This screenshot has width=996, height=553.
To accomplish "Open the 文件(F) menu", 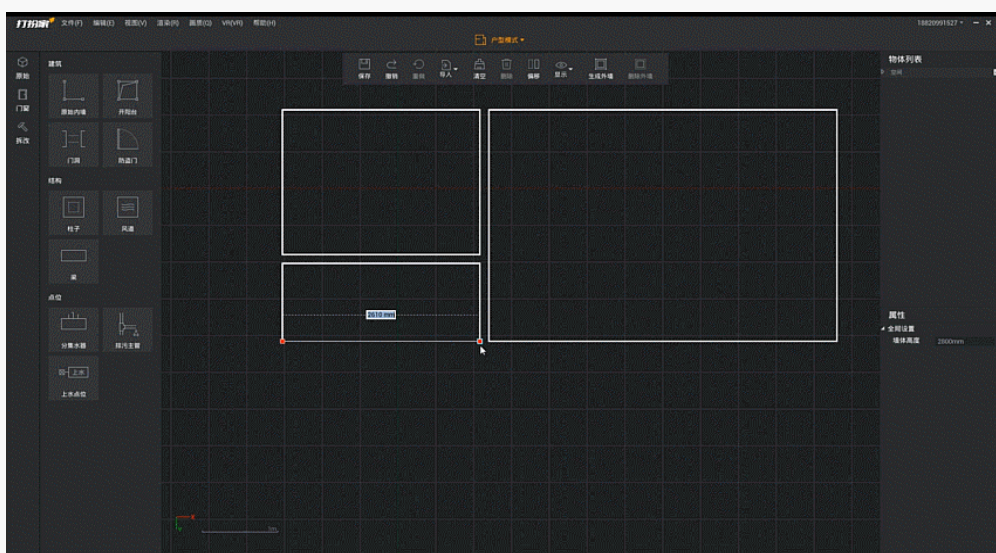I will pyautogui.click(x=72, y=23).
